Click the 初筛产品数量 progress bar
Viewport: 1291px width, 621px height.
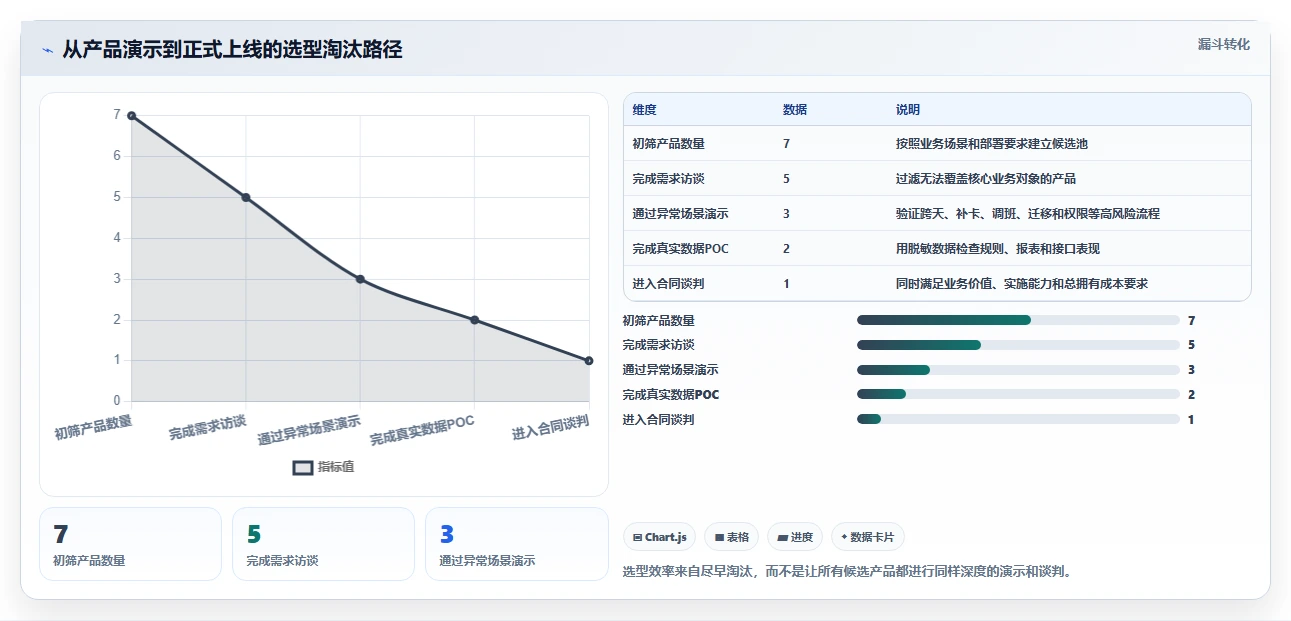point(1018,320)
